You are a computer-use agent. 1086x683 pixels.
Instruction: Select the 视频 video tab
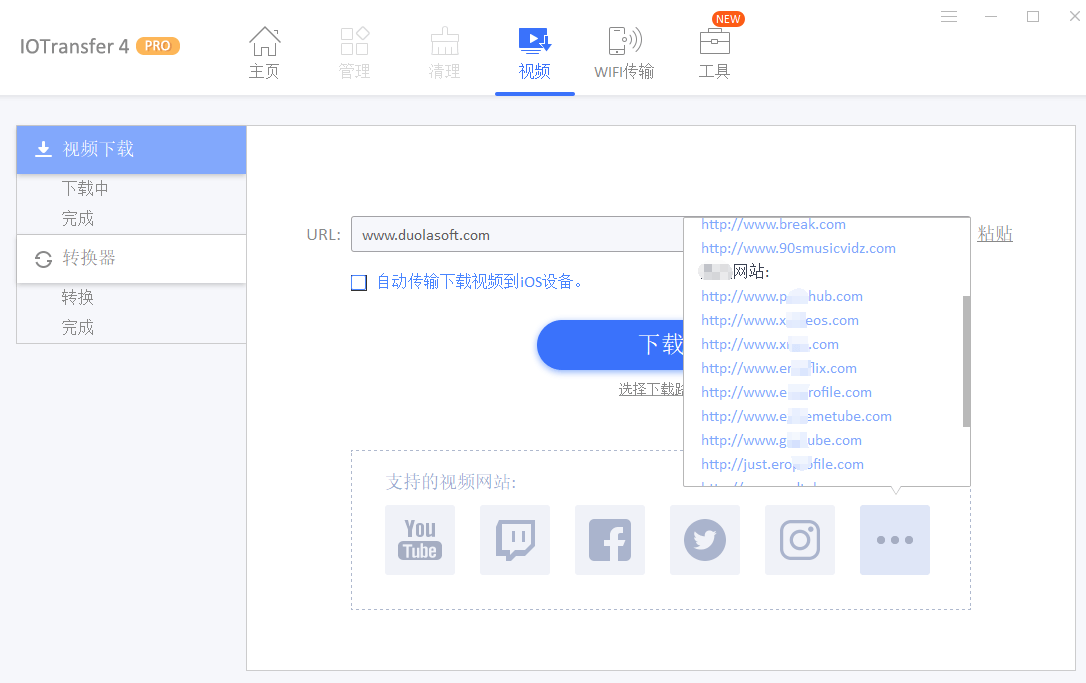pos(535,53)
